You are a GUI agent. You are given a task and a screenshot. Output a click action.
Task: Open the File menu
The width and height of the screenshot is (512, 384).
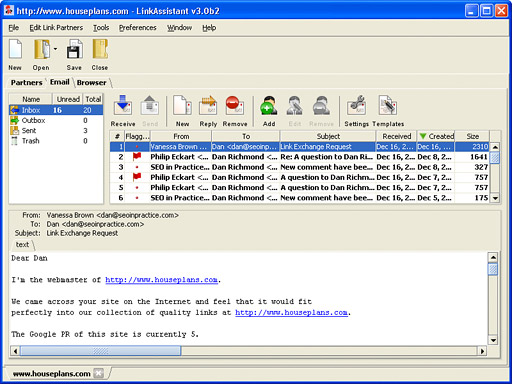[14, 28]
